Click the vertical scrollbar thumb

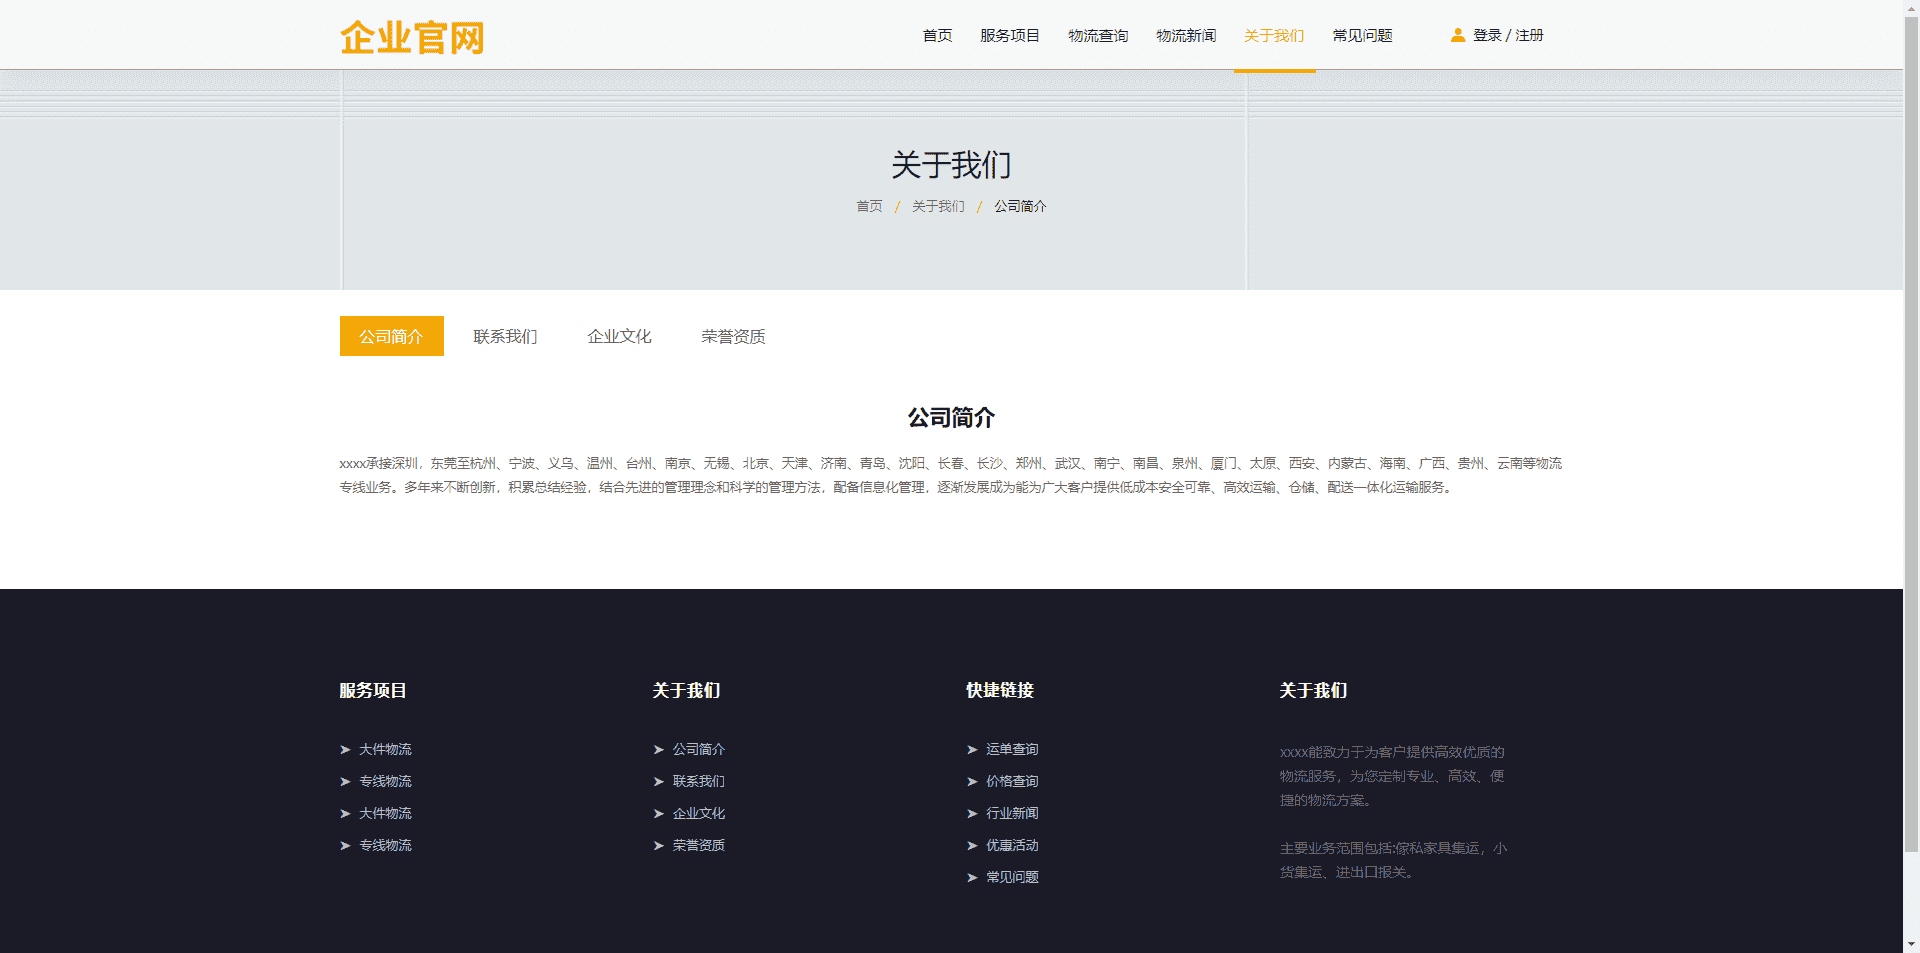pos(1911,435)
